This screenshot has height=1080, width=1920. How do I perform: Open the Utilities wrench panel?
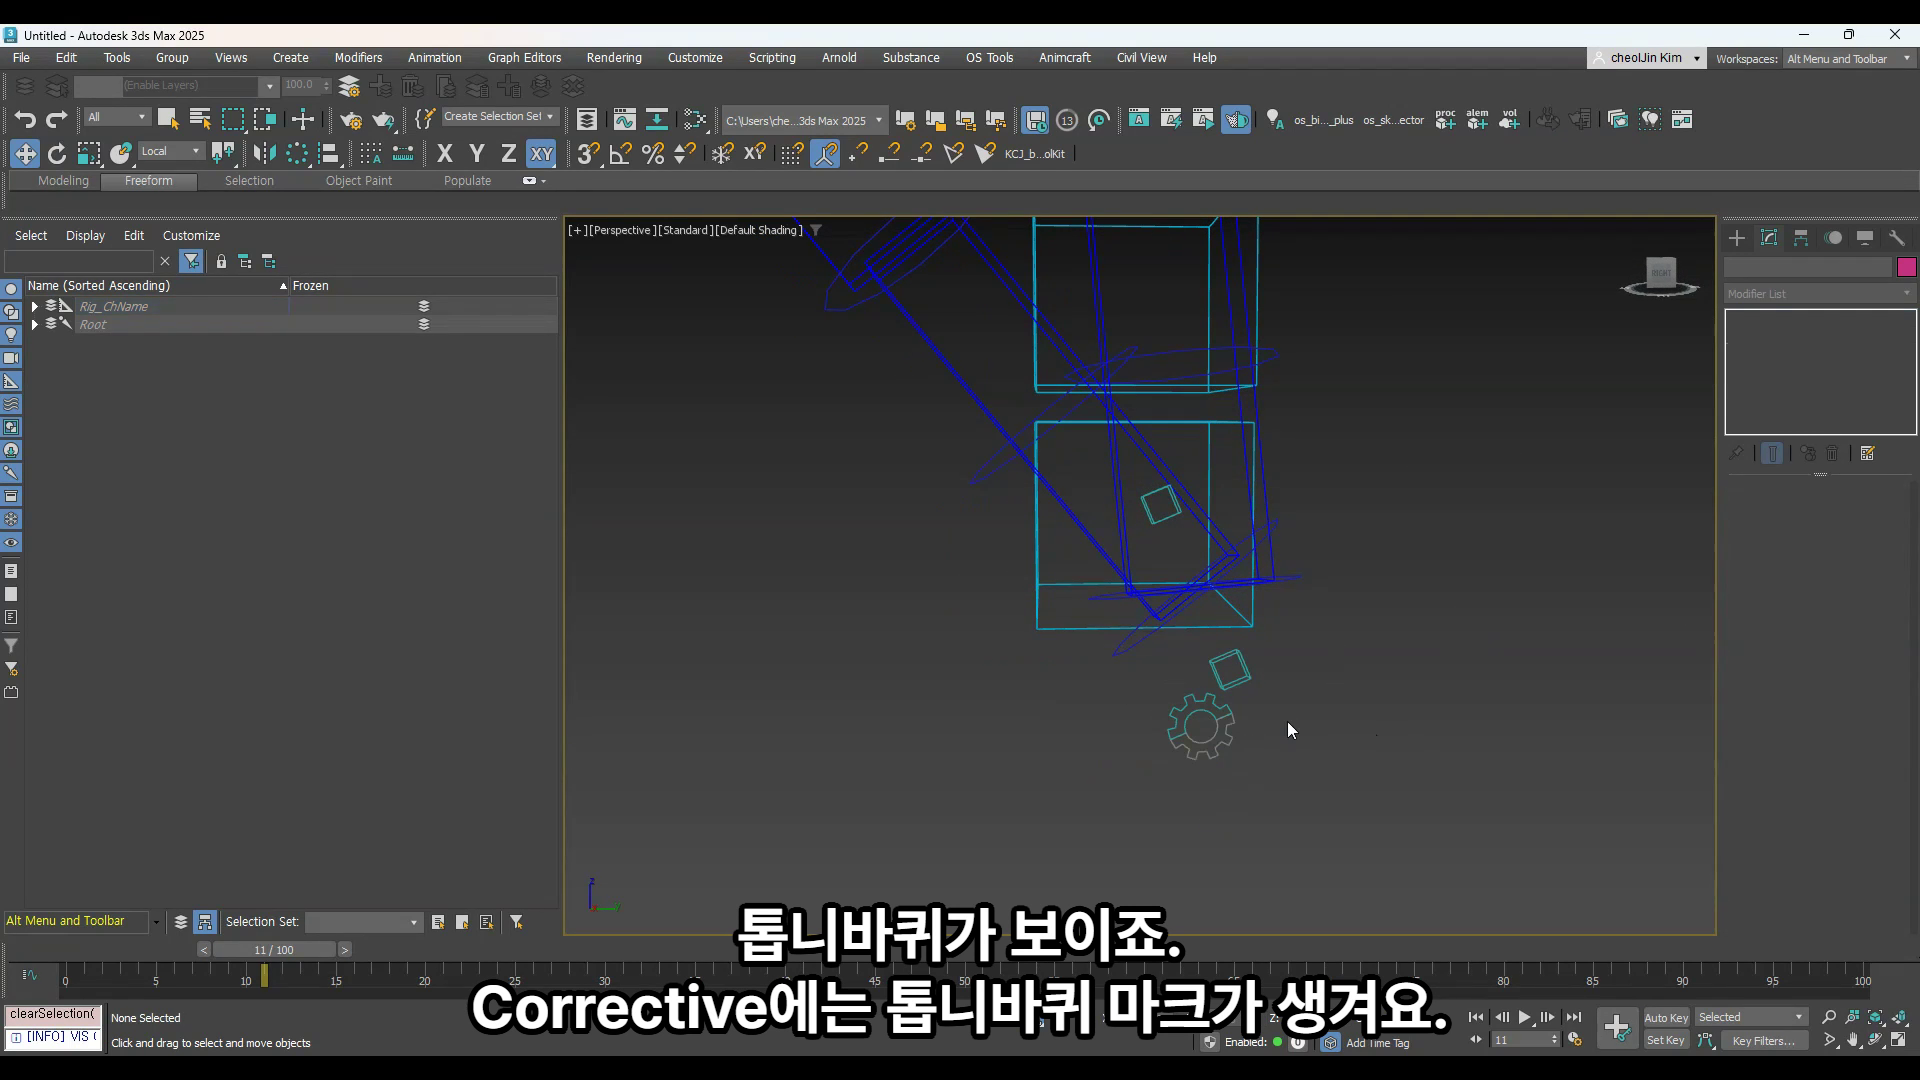coord(1897,238)
